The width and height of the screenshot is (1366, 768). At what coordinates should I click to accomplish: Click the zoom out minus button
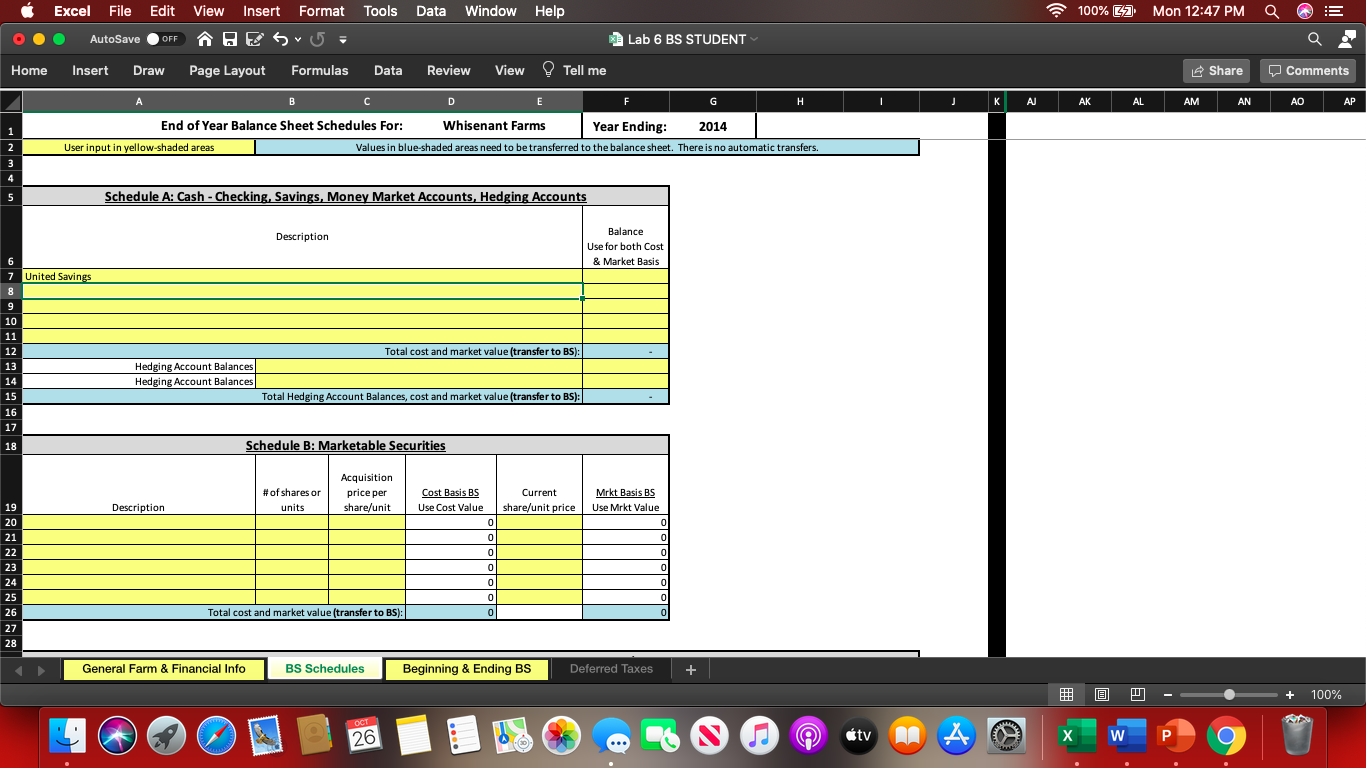[1168, 695]
